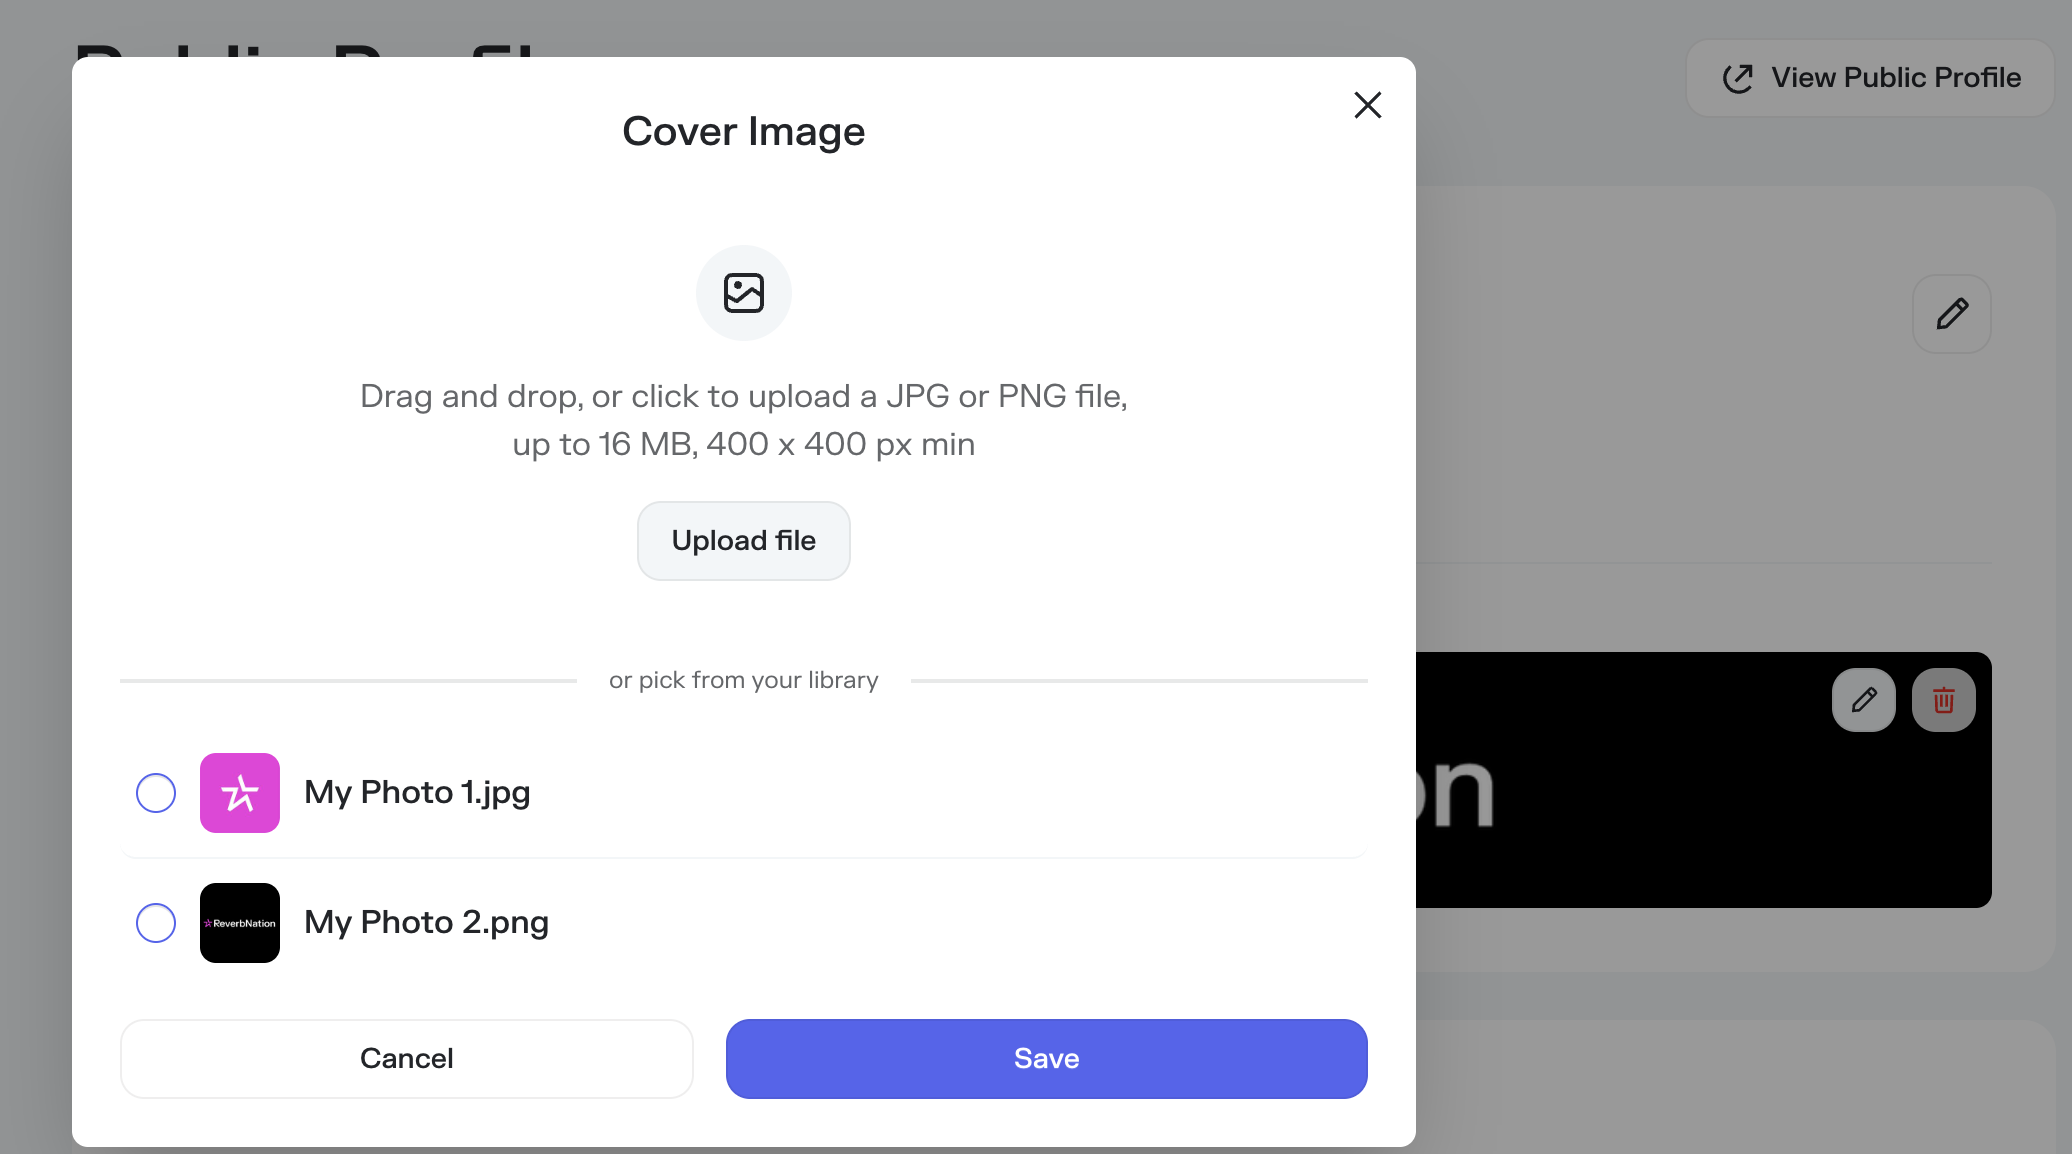The width and height of the screenshot is (2072, 1154).
Task: Click the Cover Image dialog title
Action: pos(744,131)
